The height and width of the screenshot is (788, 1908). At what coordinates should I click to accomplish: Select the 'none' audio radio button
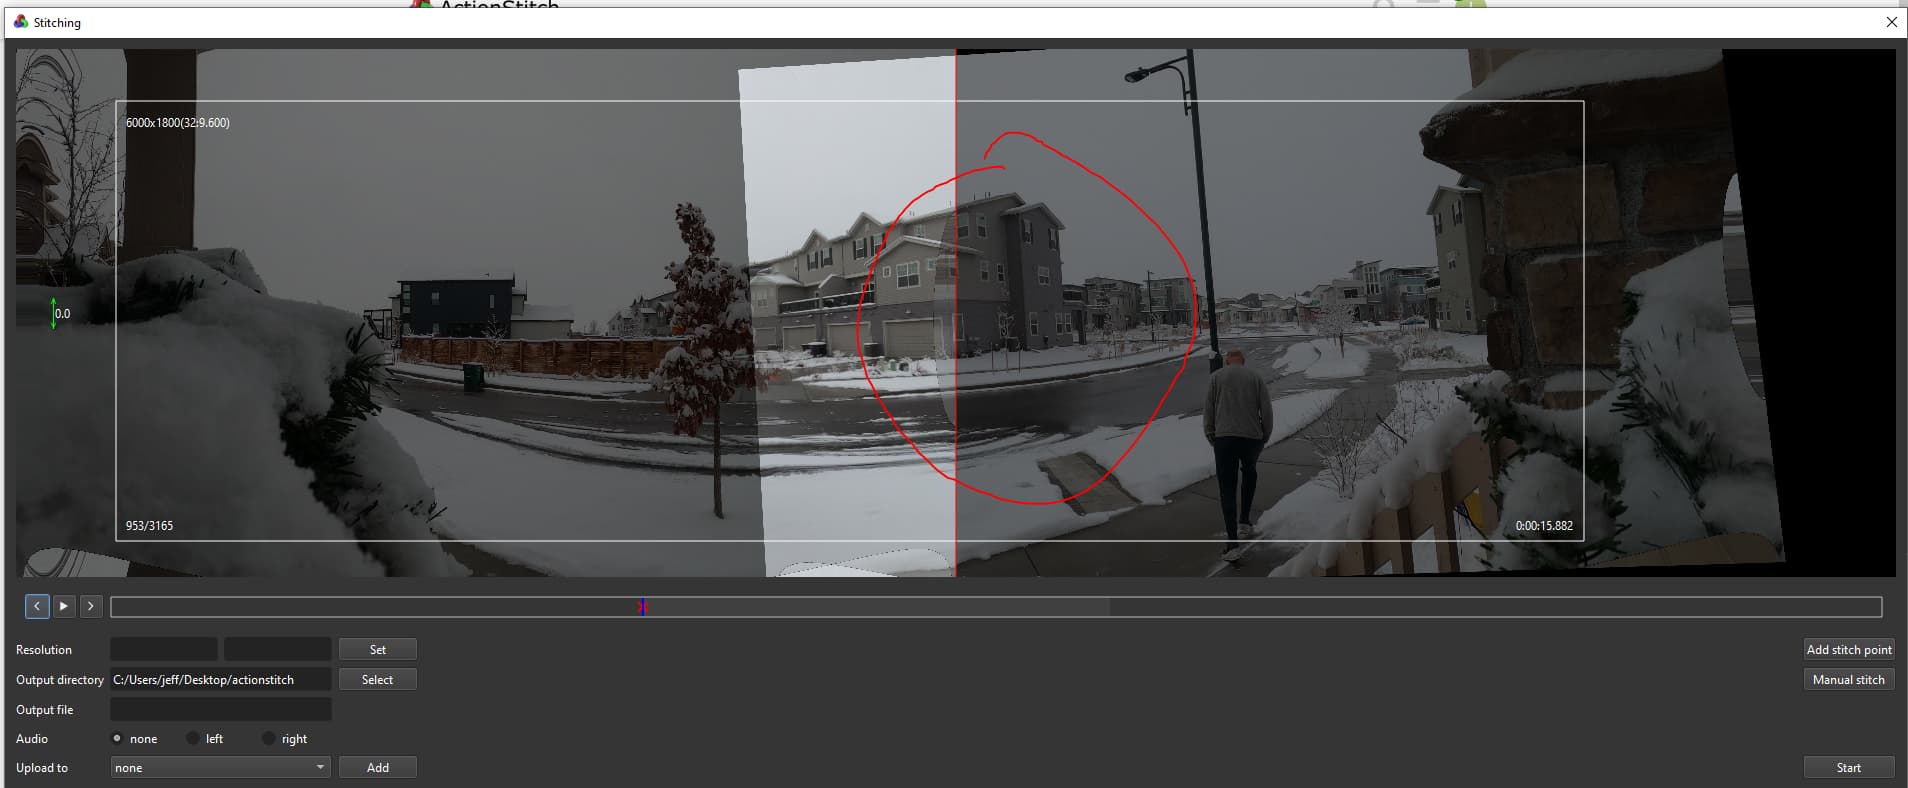coord(117,739)
